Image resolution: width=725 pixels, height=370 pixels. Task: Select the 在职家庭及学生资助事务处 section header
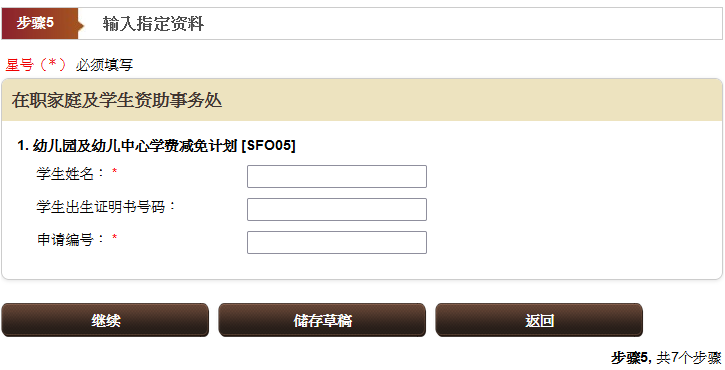point(117,100)
